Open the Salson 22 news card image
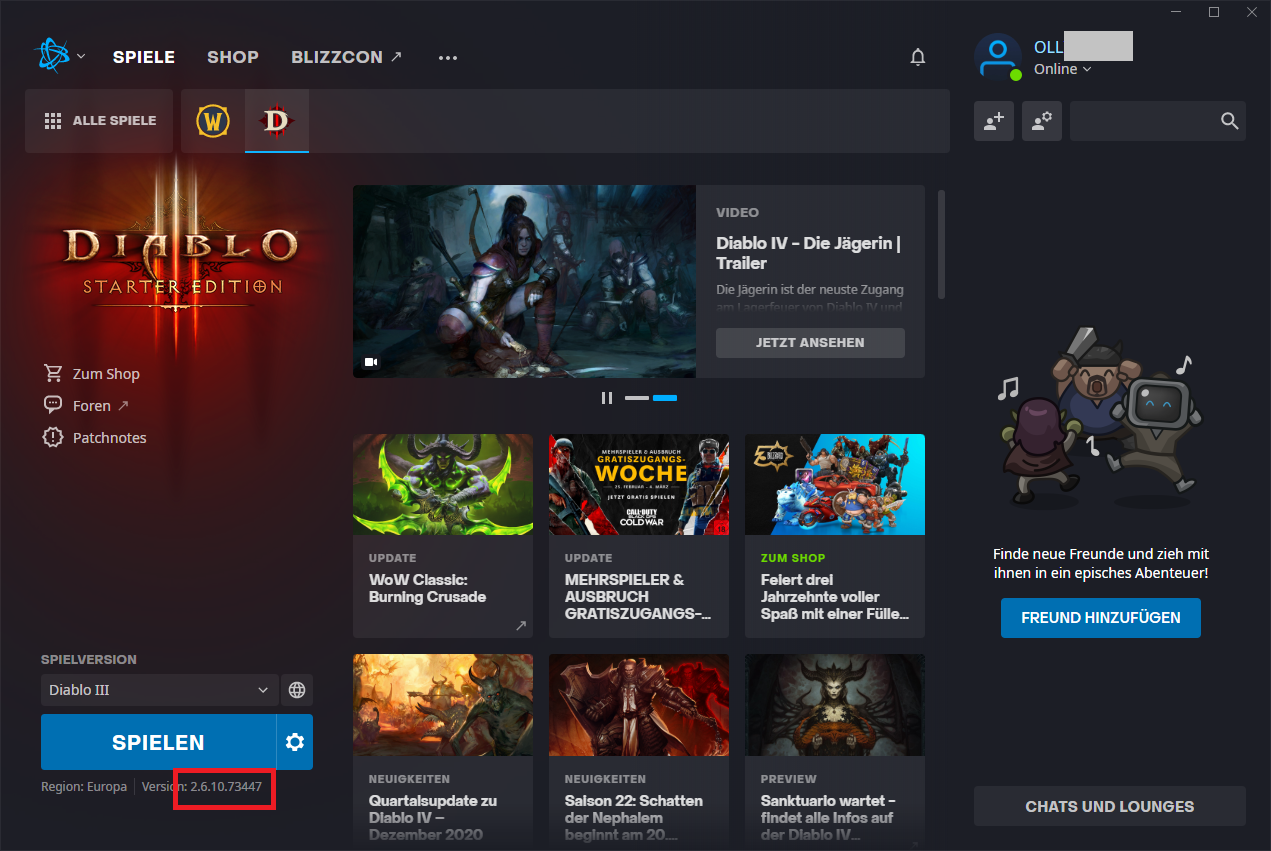The width and height of the screenshot is (1271, 851). pyautogui.click(x=639, y=705)
